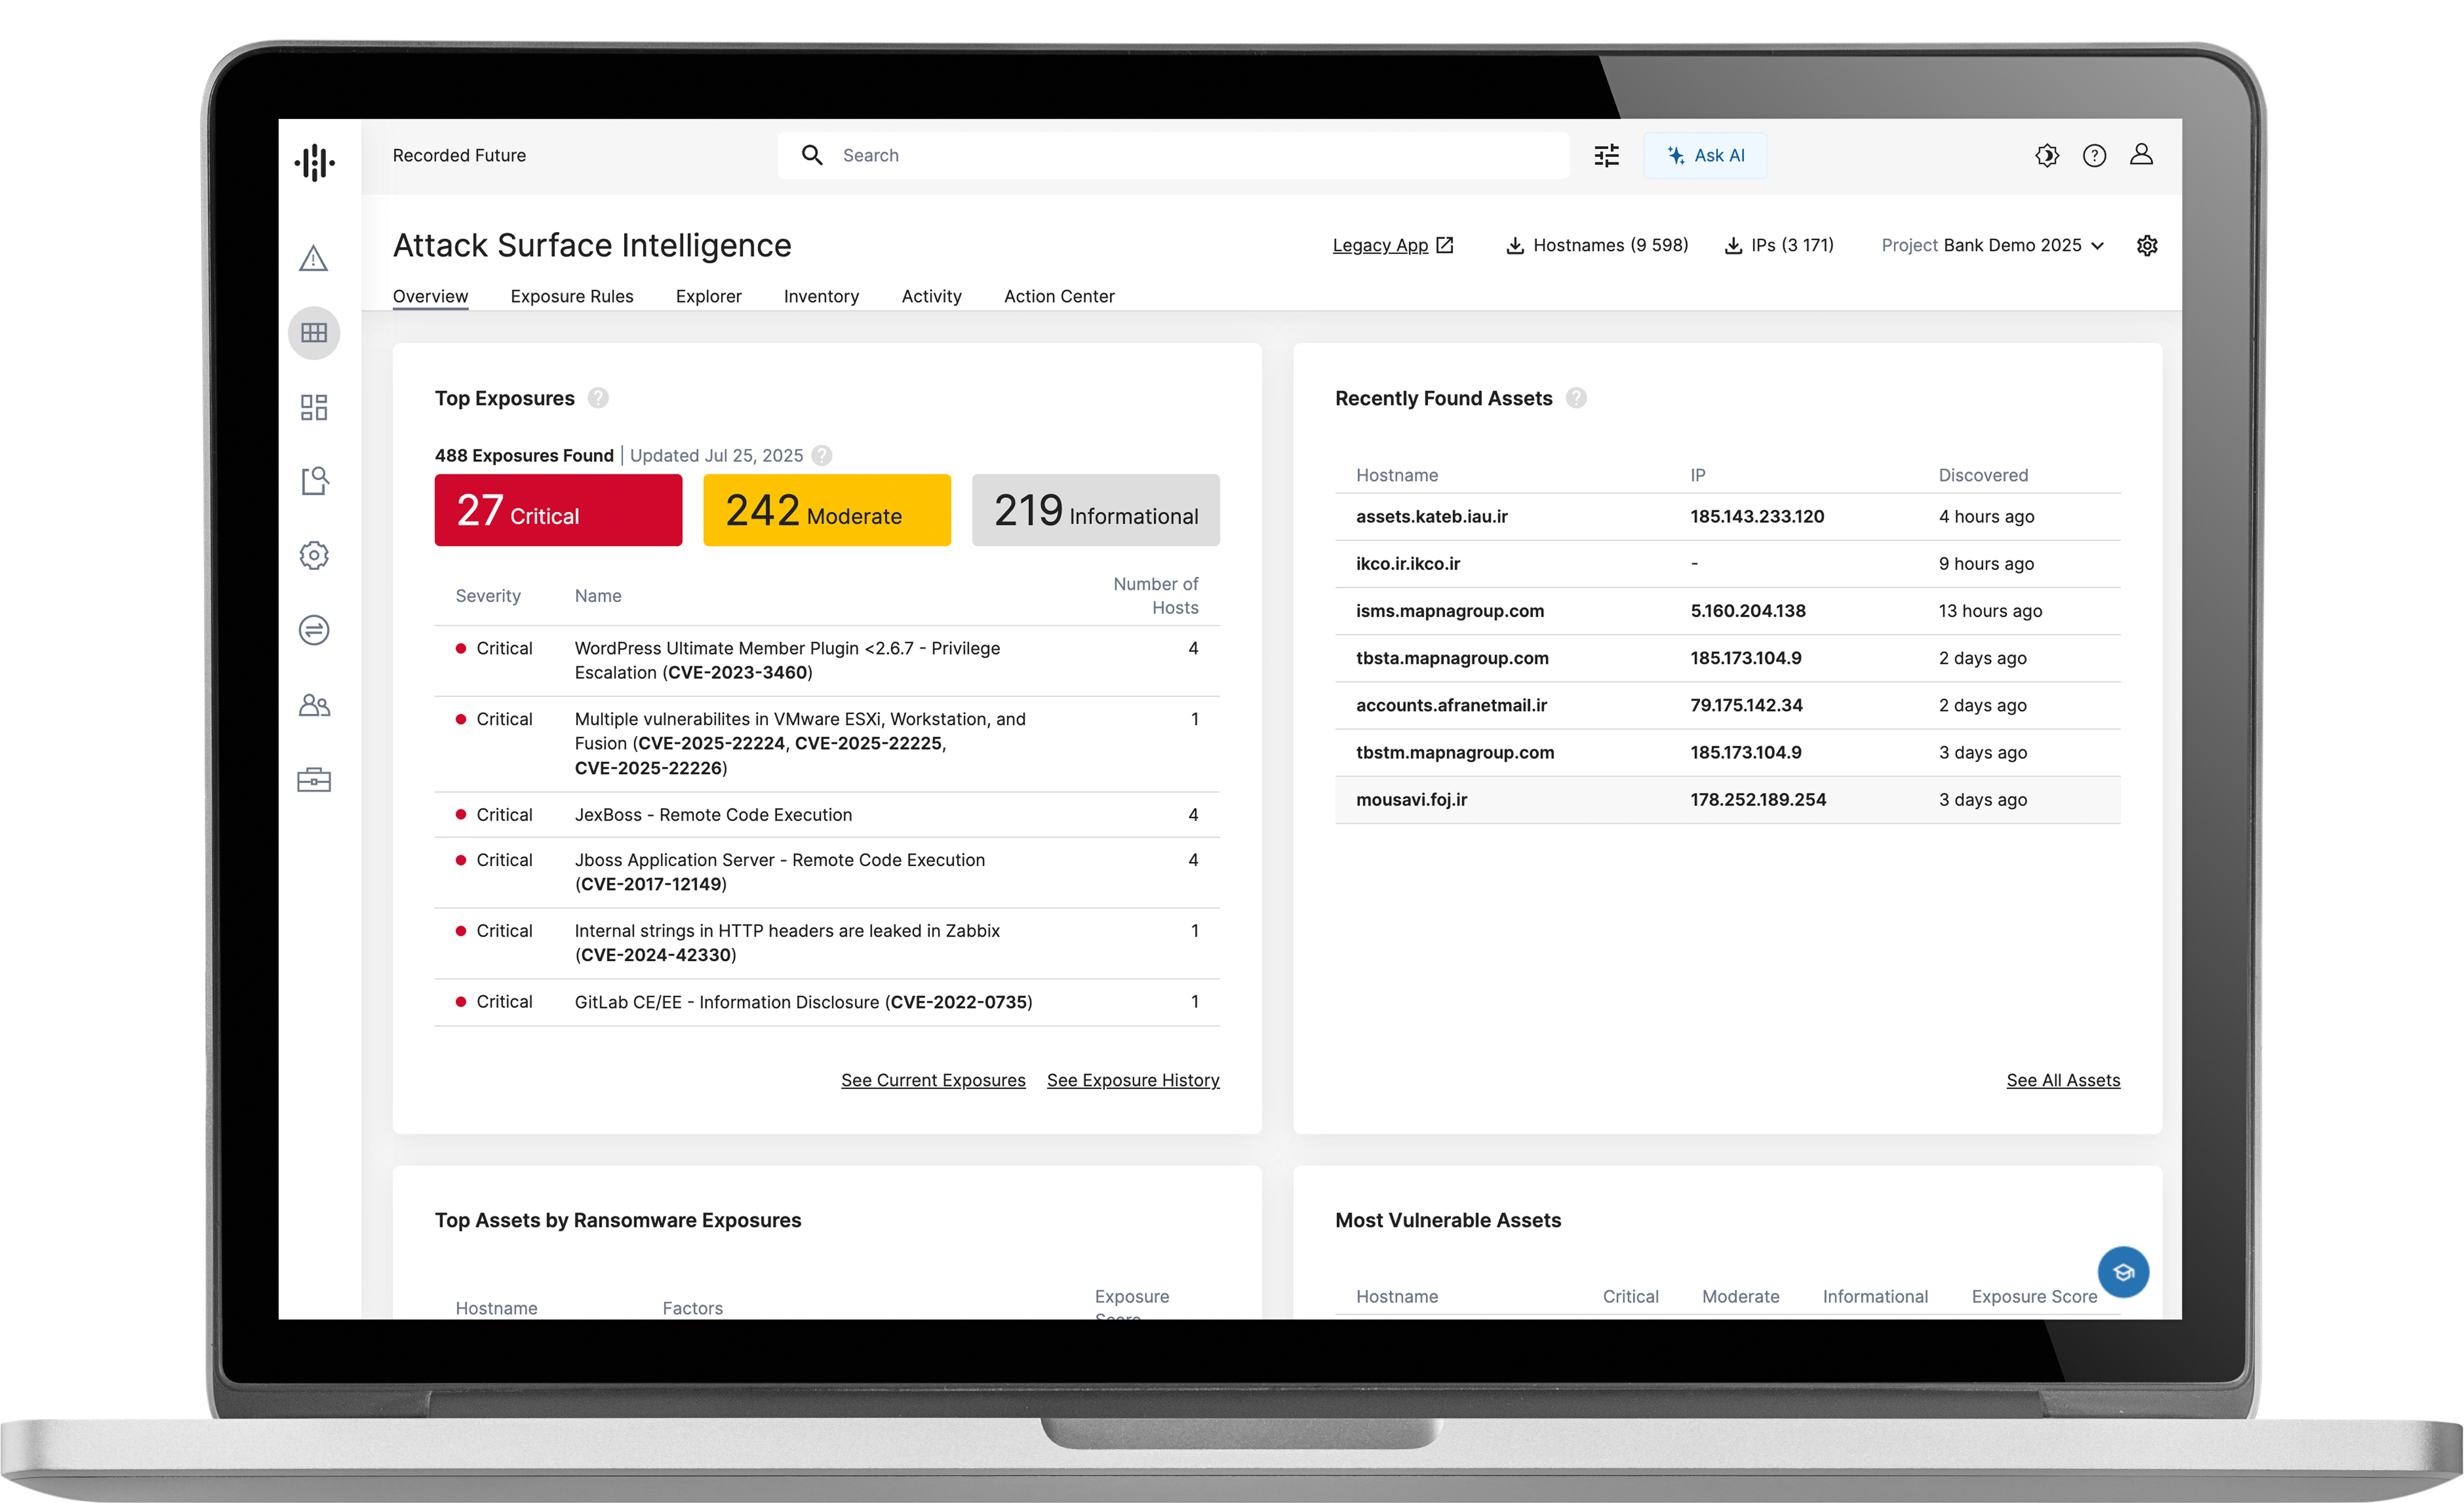
Task: Open the dashboard tiles icon in sidebar
Action: (x=314, y=407)
